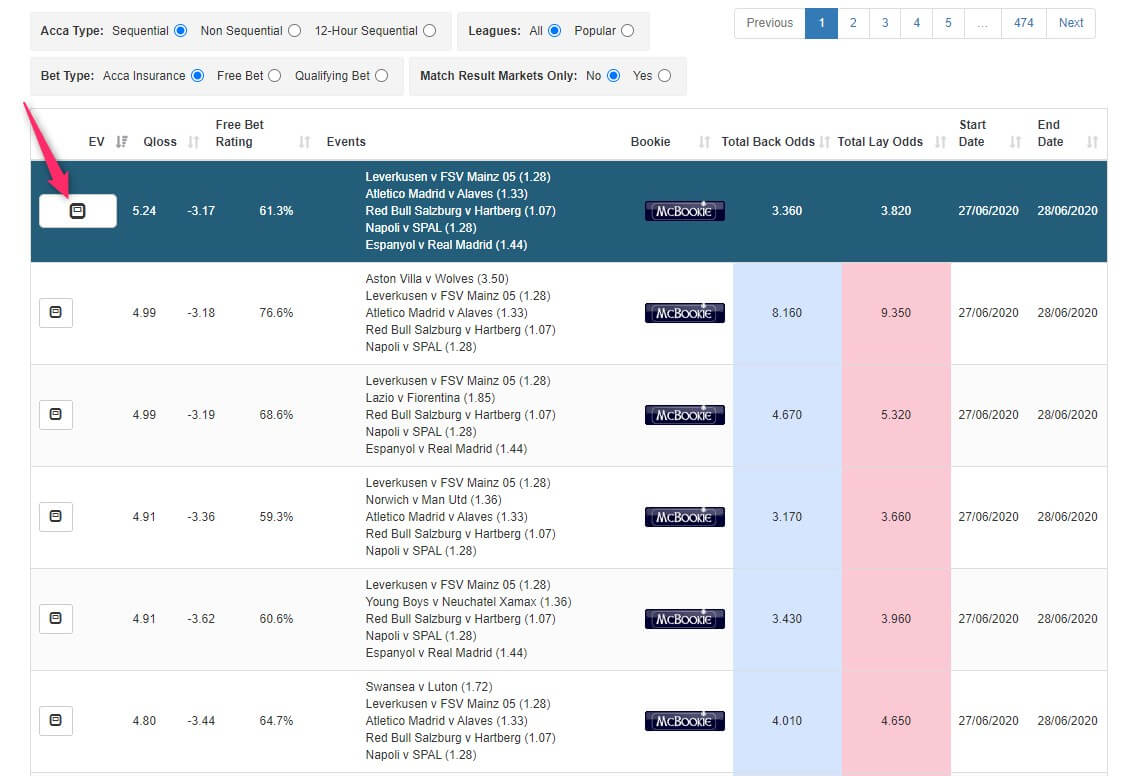Image resolution: width=1134 pixels, height=776 pixels.
Task: Set Match Result Markets Only to Yes
Action: coord(665,75)
